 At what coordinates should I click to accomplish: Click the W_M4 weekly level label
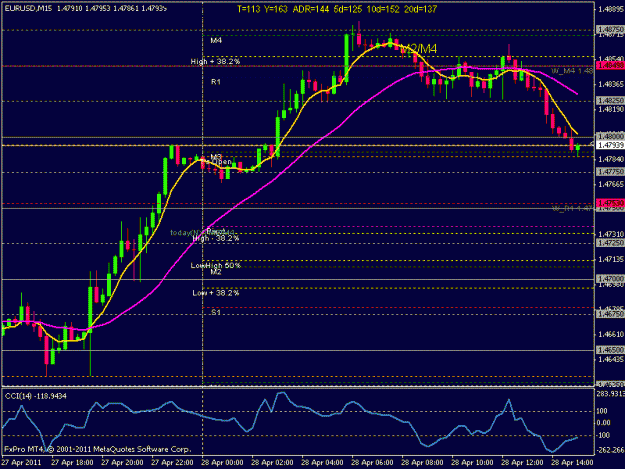572,71
